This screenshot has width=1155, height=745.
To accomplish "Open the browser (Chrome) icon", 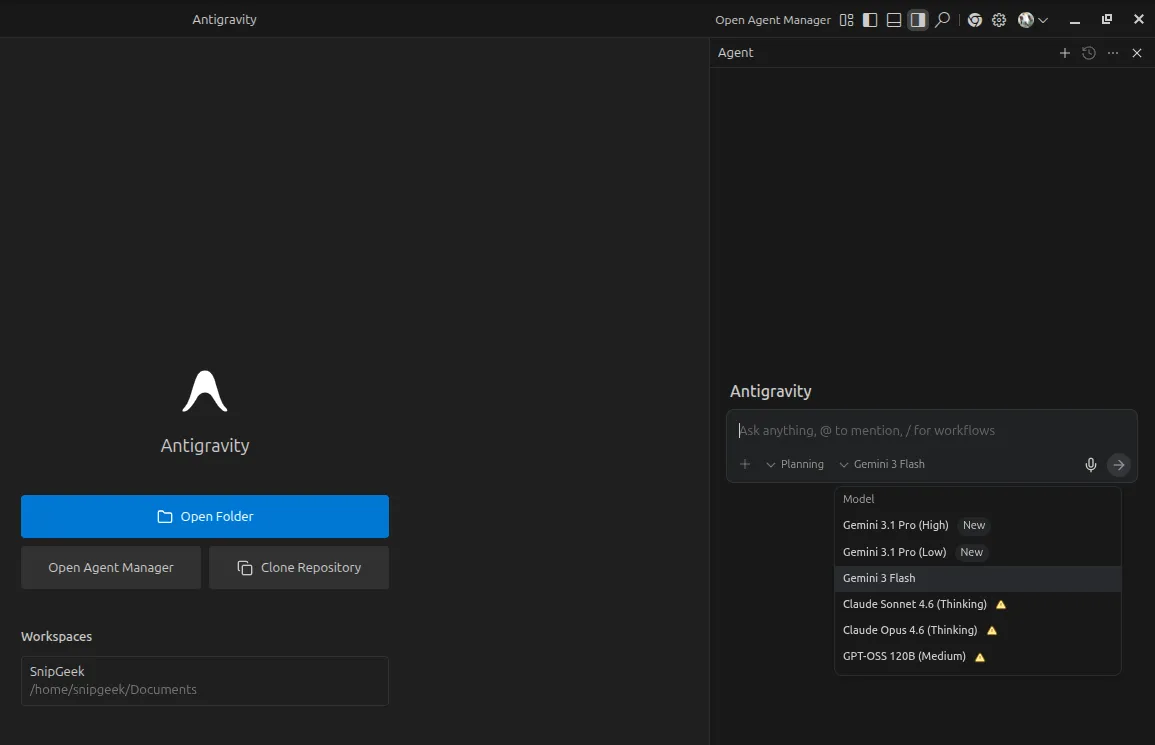I will pyautogui.click(x=975, y=20).
